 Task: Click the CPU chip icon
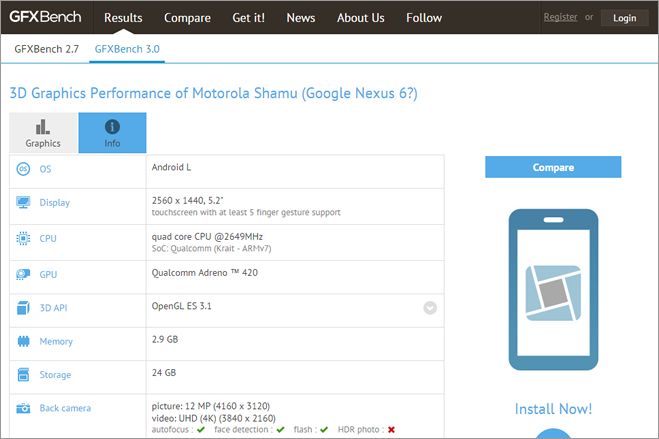[23, 239]
